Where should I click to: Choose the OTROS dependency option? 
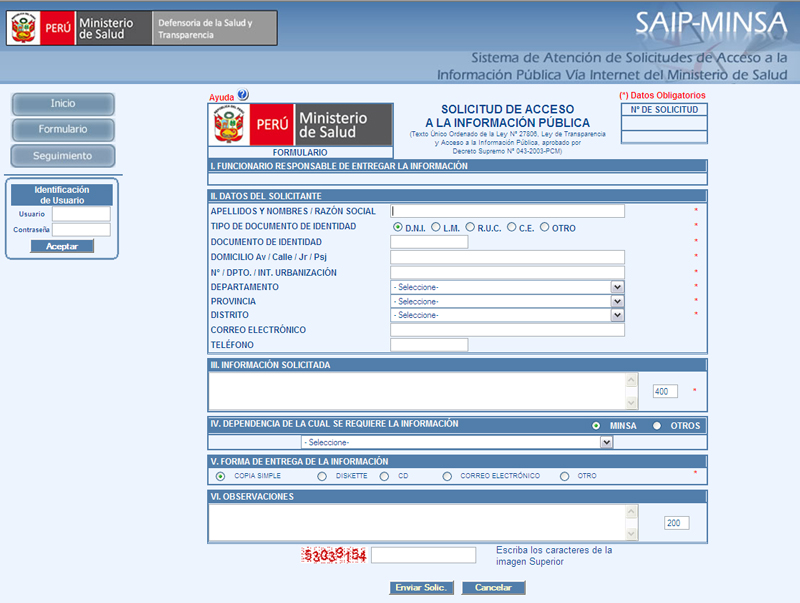pos(657,425)
